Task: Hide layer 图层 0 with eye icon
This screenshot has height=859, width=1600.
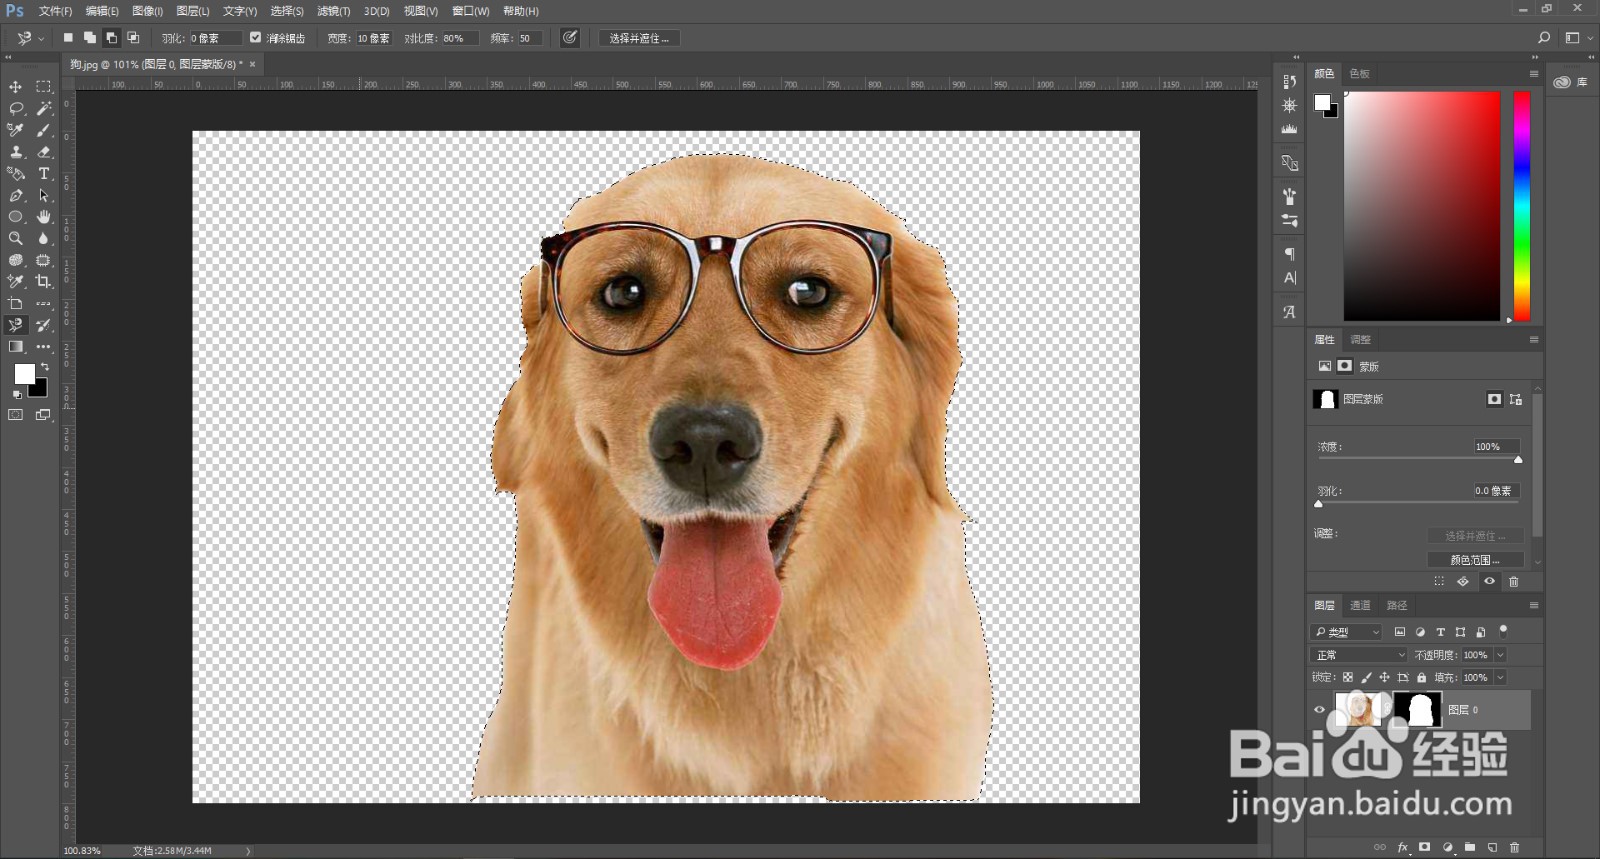Action: [x=1319, y=710]
